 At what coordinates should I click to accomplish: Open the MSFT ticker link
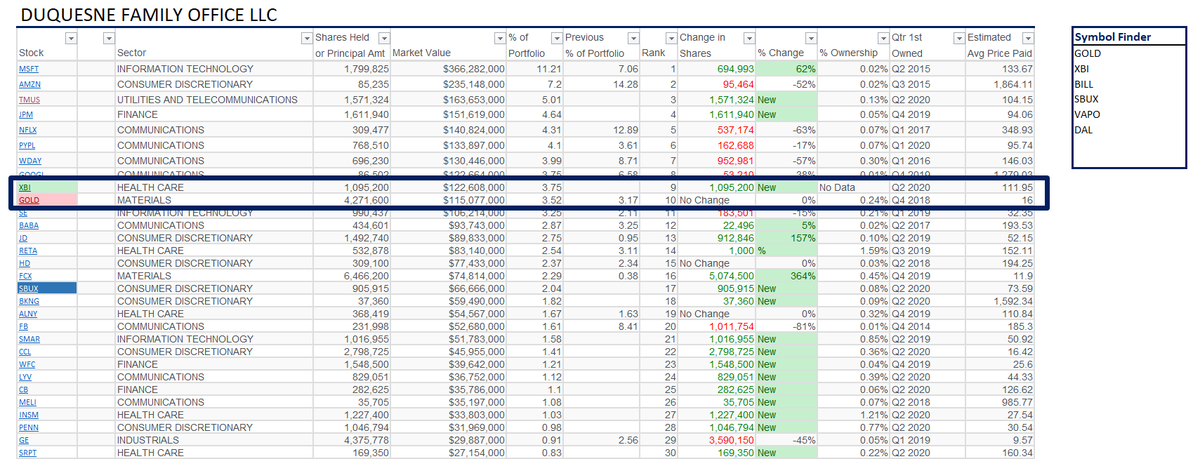[x=27, y=69]
